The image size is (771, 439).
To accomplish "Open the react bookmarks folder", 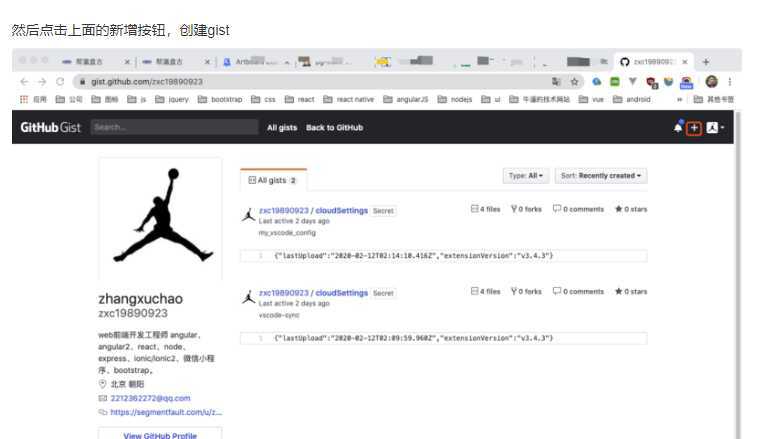I will pyautogui.click(x=299, y=99).
